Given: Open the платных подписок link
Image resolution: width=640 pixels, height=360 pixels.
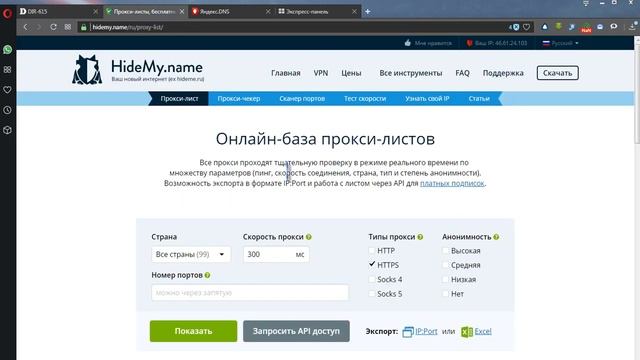Looking at the screenshot, I should [452, 183].
